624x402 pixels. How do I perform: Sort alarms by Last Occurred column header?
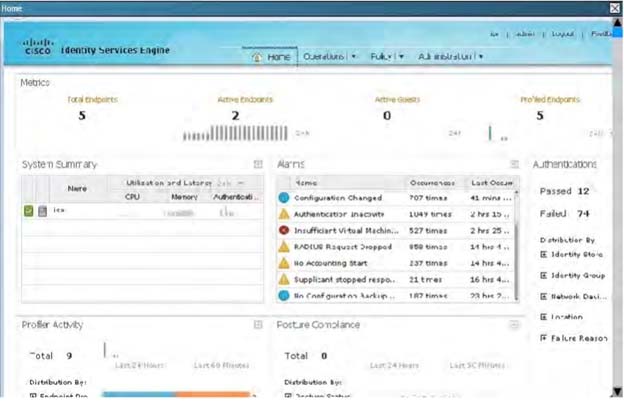[x=492, y=183]
